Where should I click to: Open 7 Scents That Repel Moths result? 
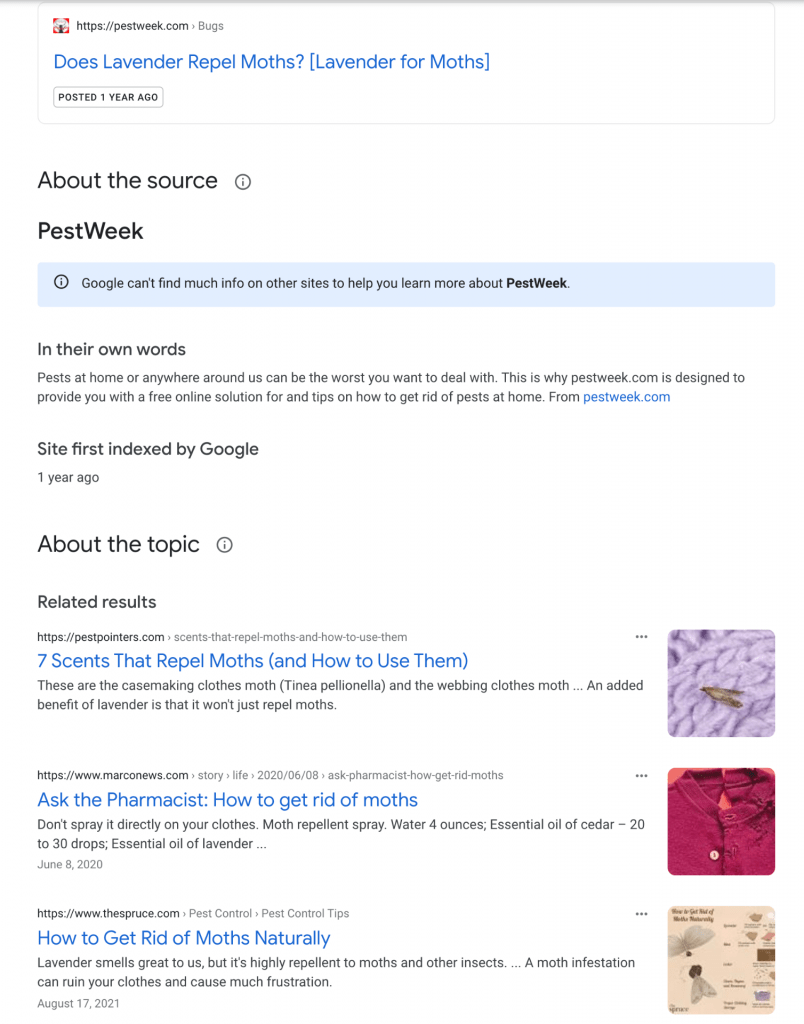point(253,661)
